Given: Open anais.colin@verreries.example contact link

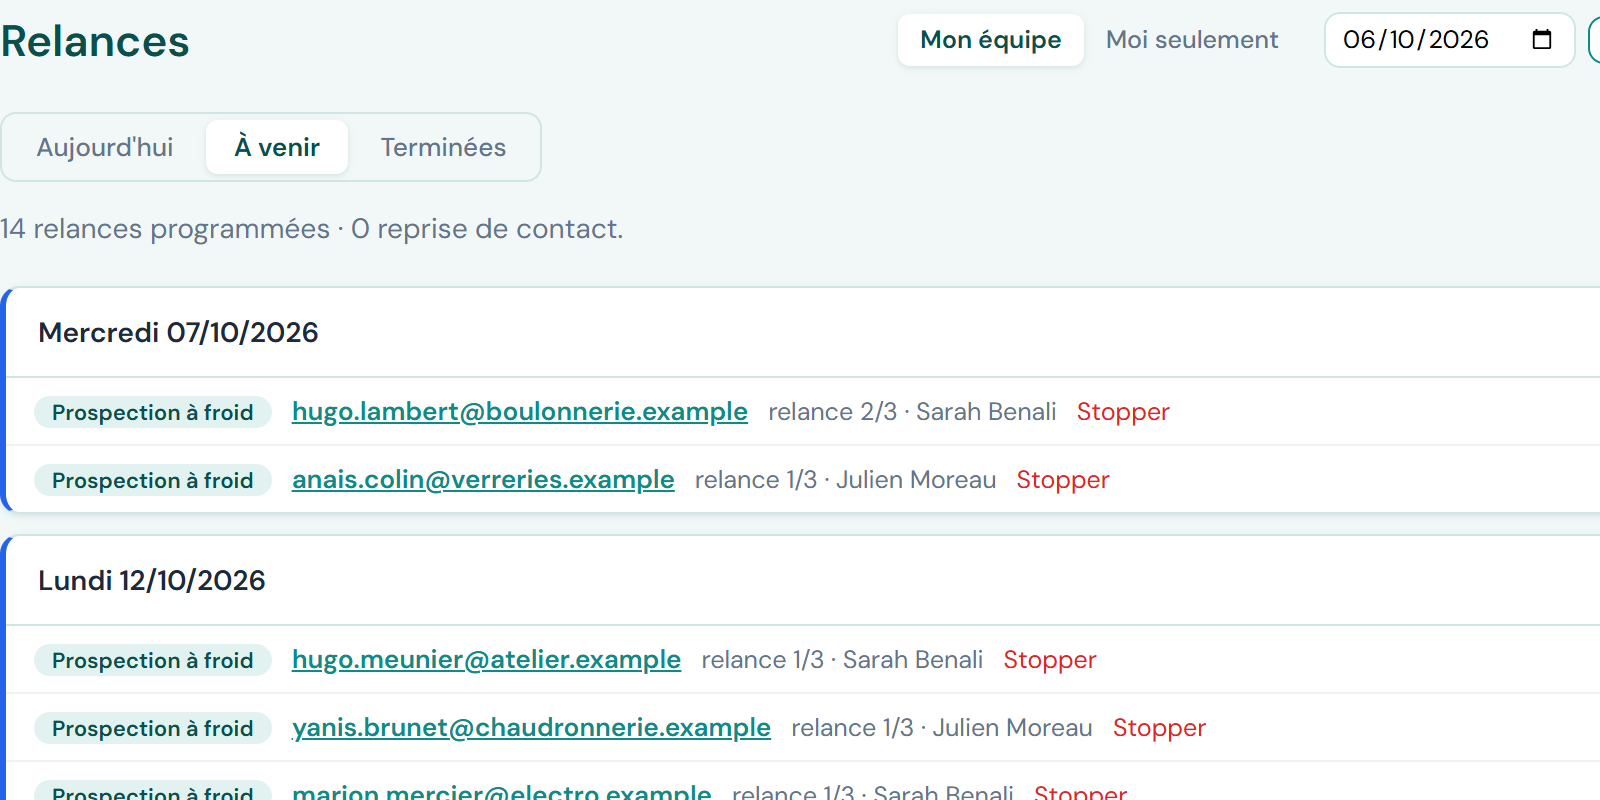Looking at the screenshot, I should (483, 480).
